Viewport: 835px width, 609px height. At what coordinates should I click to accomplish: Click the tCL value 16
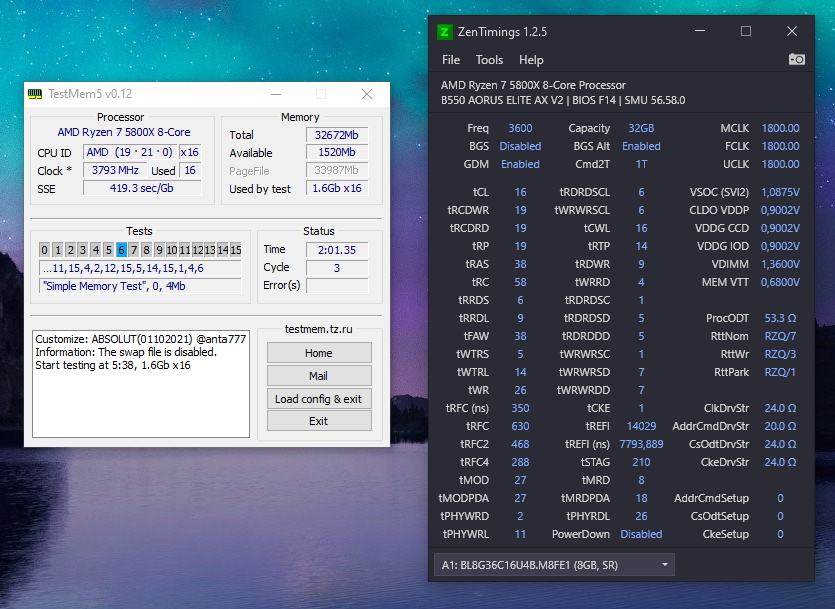[520, 192]
